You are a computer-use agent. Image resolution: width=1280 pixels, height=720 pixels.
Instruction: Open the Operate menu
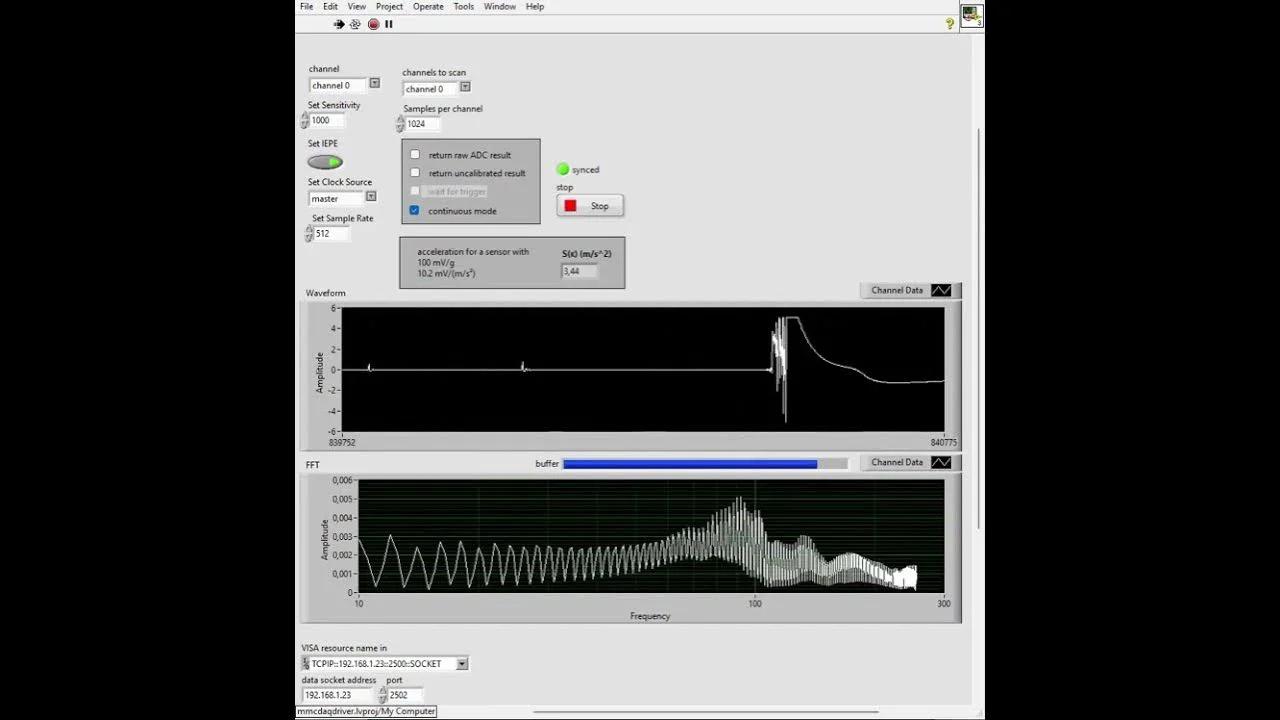coord(428,7)
